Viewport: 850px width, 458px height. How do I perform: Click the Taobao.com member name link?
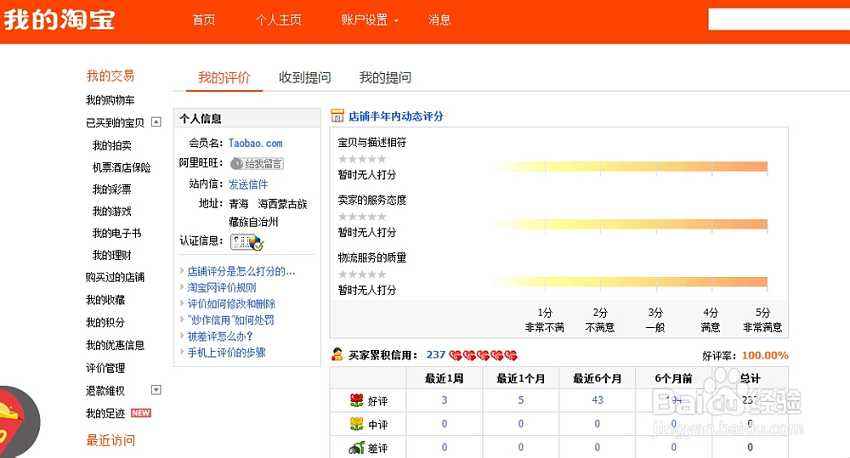tap(255, 143)
